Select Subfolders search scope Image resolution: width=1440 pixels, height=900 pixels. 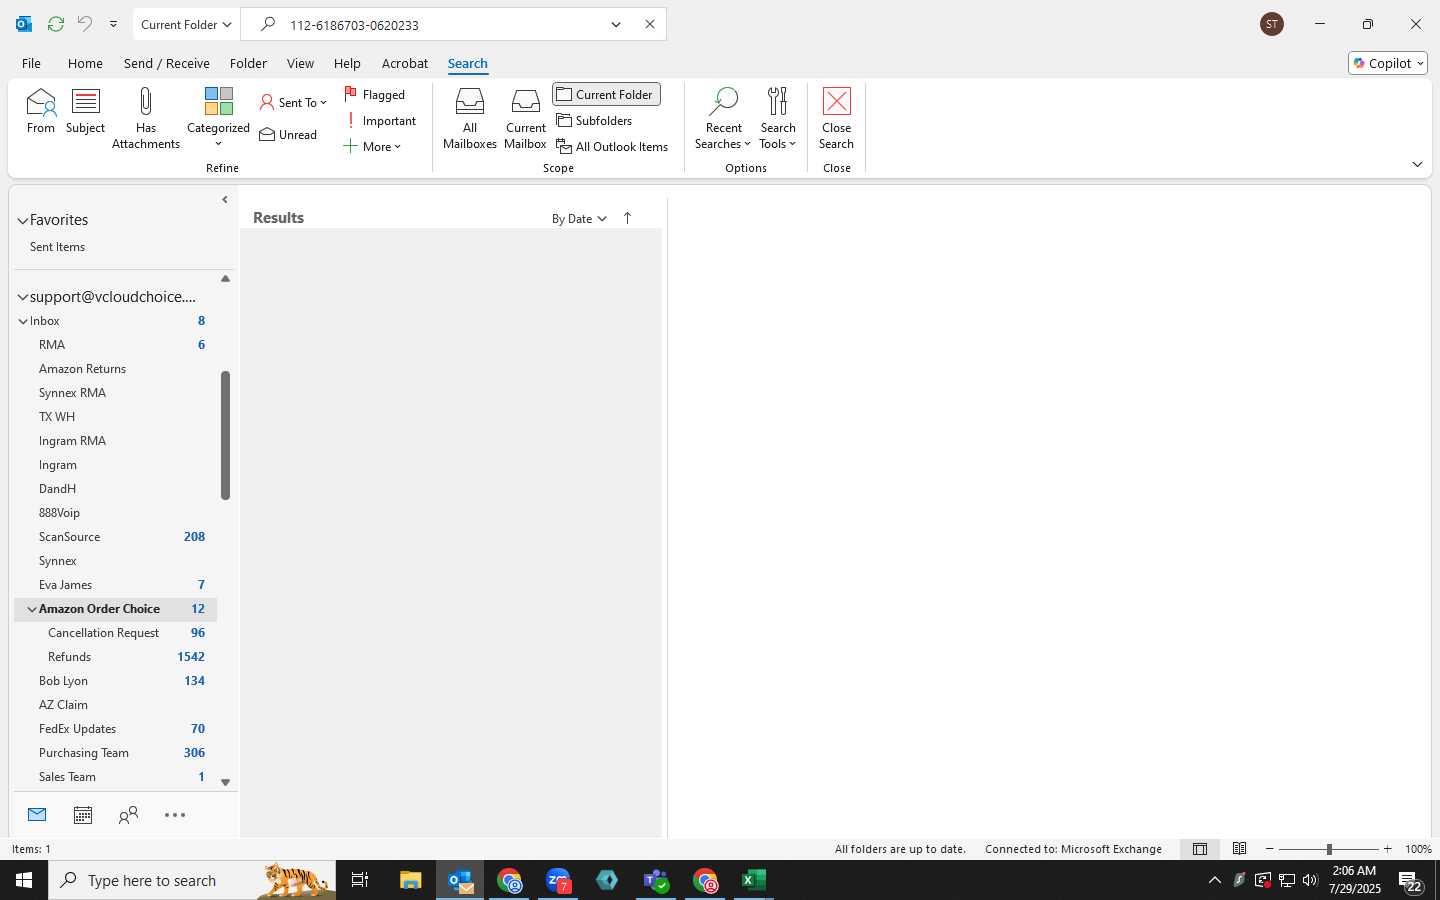[x=595, y=120]
